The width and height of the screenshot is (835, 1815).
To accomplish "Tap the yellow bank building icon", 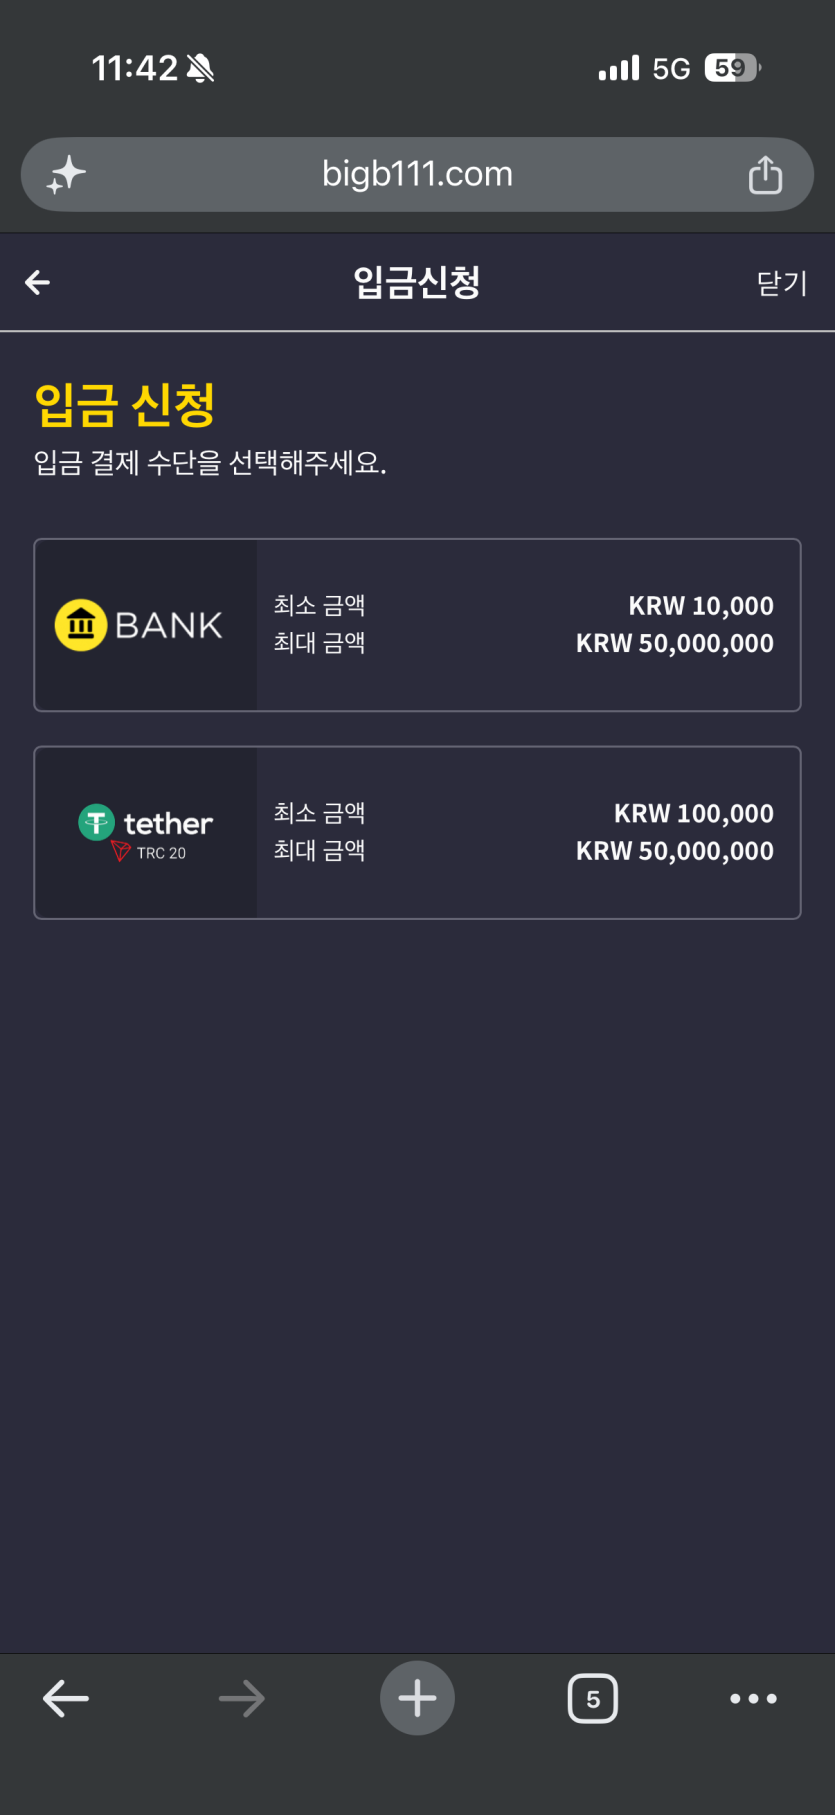I will (x=81, y=625).
